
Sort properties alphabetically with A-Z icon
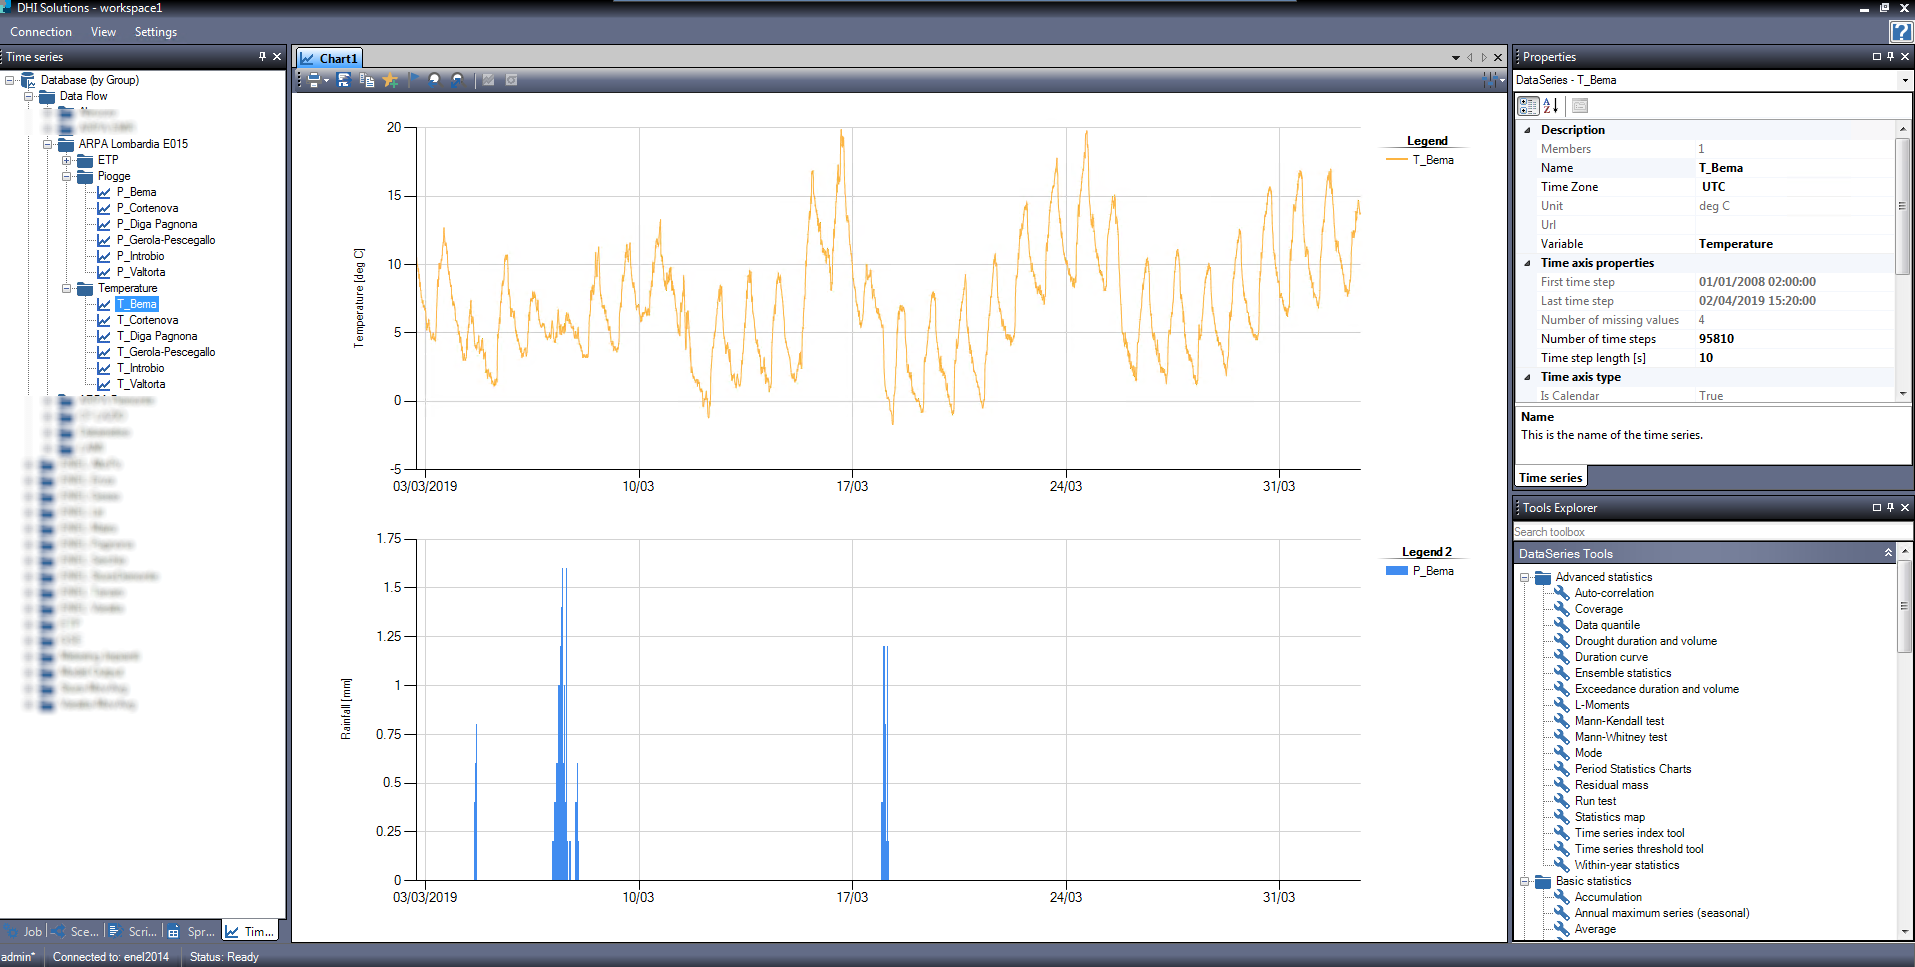(1551, 106)
